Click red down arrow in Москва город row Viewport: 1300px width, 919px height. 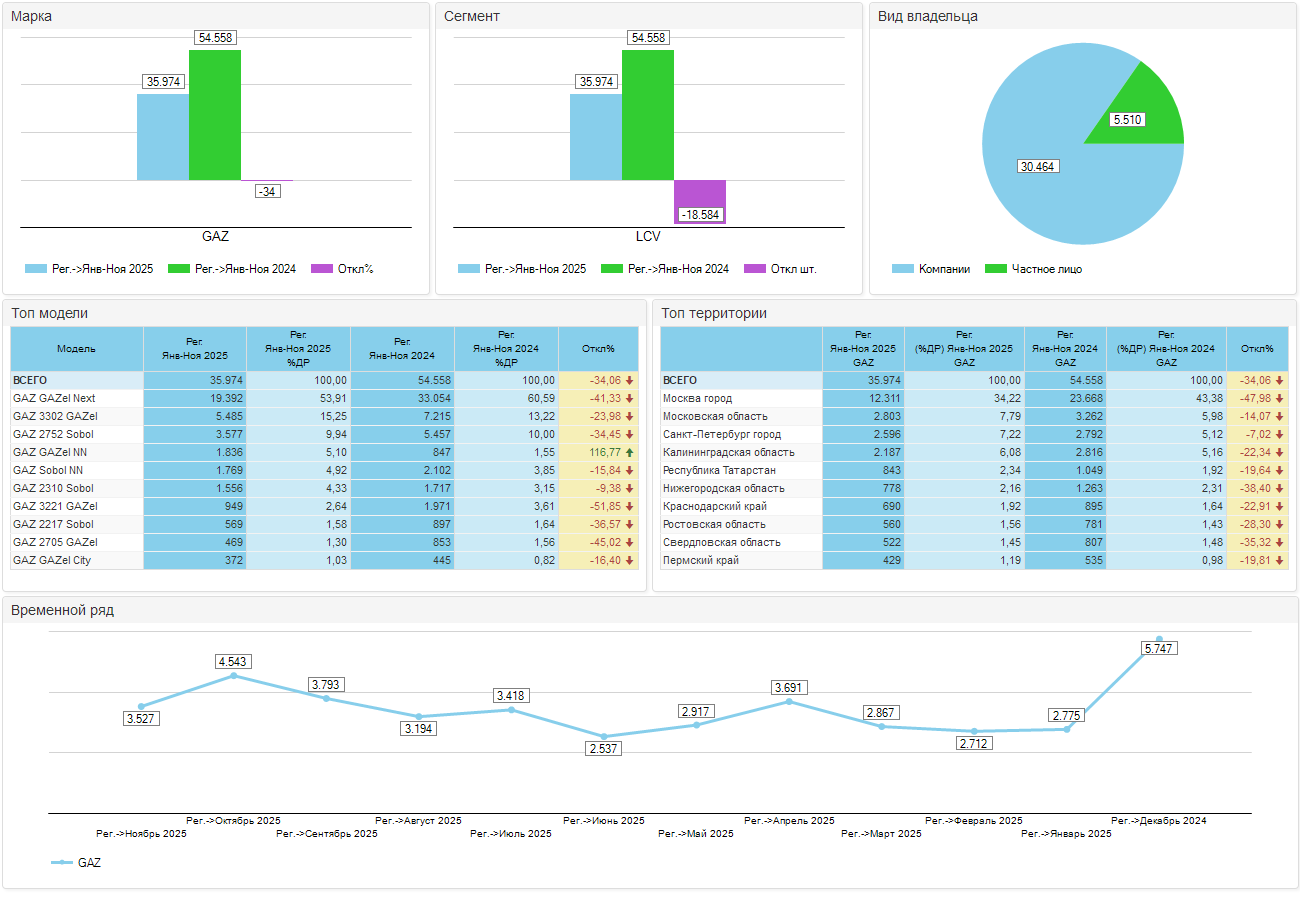tap(1279, 399)
